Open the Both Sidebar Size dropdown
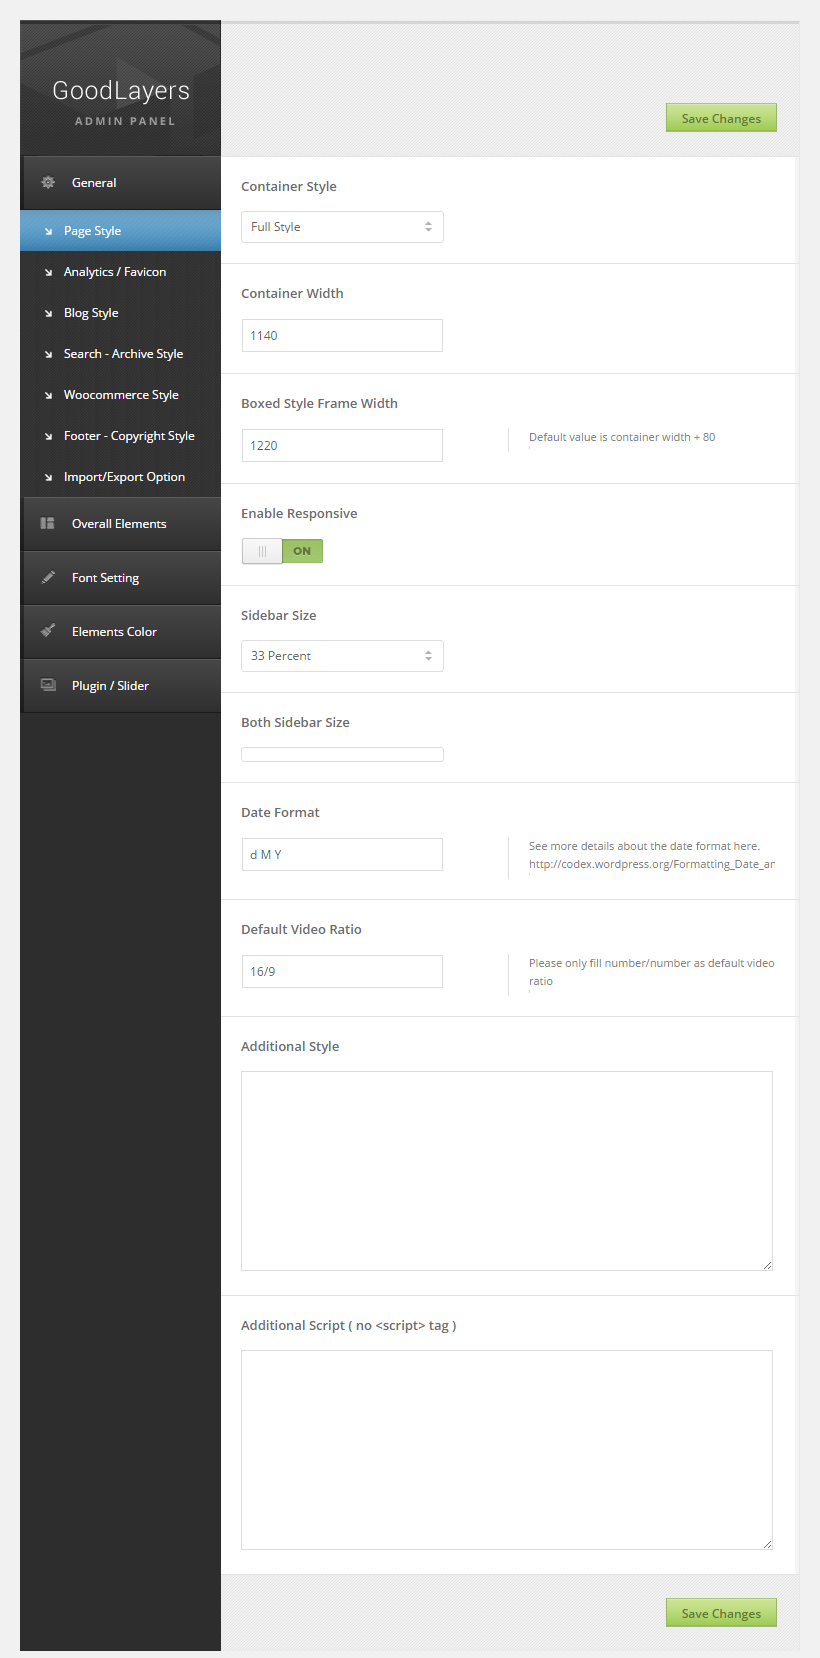Screen dimensions: 820x1658 pos(342,755)
